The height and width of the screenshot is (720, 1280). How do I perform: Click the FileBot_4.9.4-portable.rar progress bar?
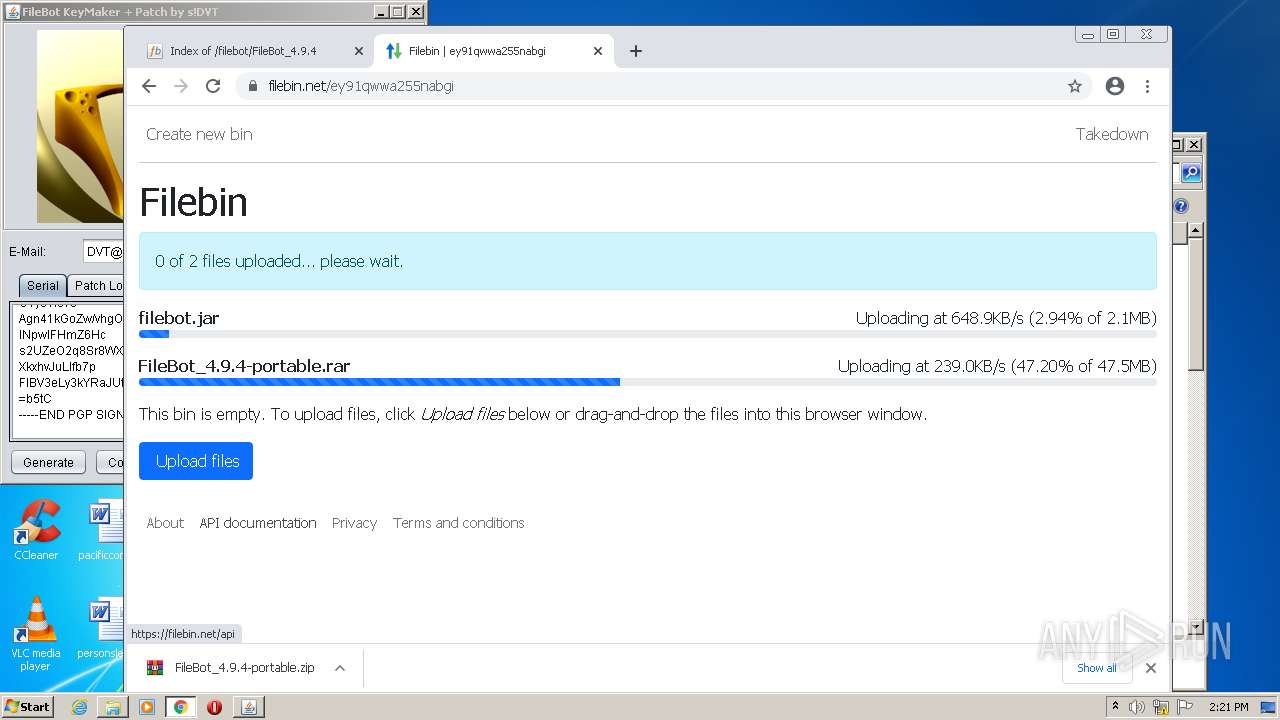pos(648,382)
